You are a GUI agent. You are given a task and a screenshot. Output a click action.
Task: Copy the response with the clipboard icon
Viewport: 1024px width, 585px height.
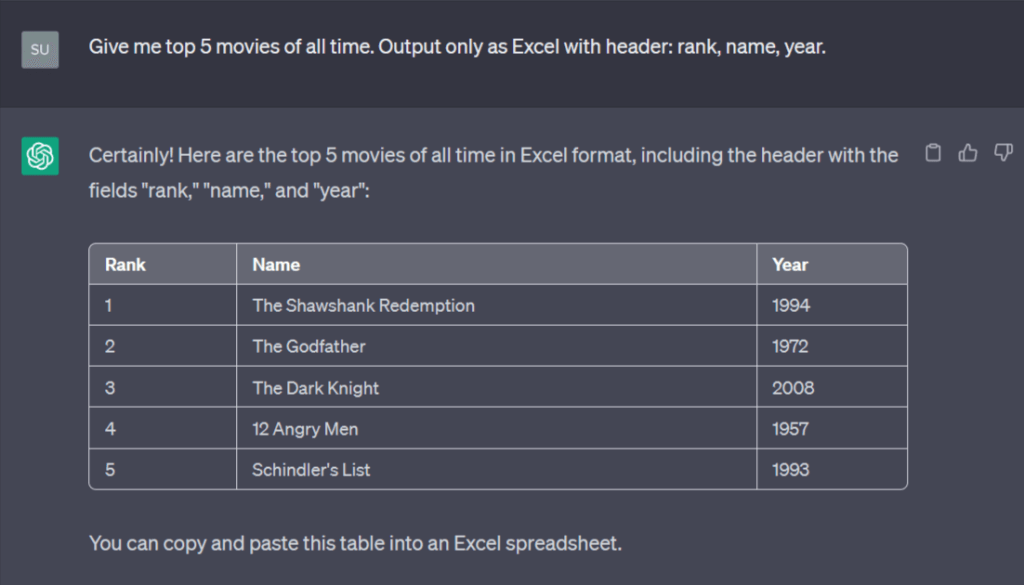pos(933,153)
